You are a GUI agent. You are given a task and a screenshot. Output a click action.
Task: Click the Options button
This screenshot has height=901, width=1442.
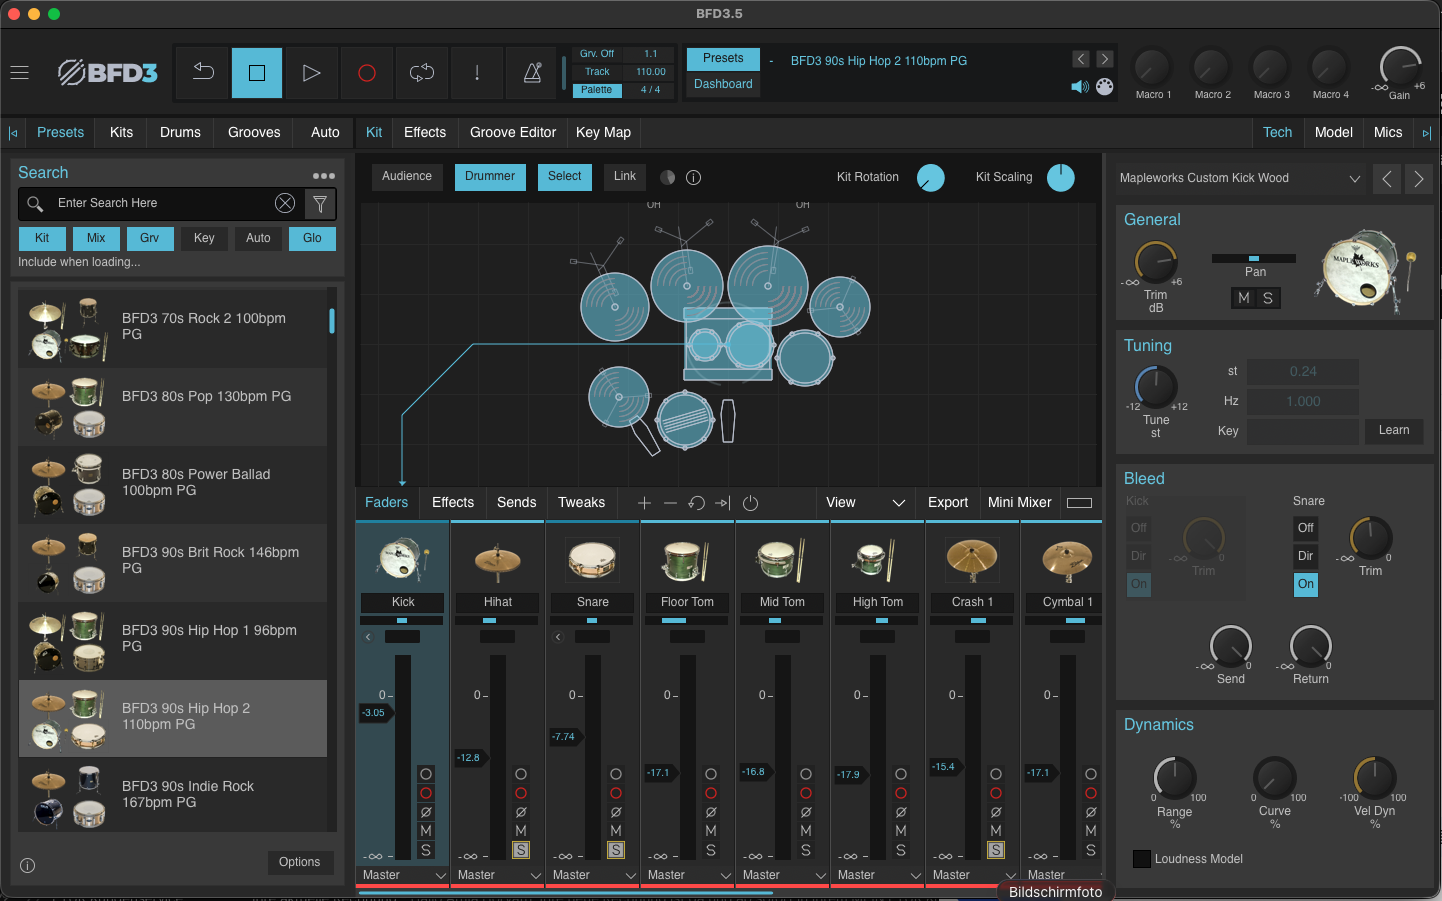pyautogui.click(x=299, y=862)
